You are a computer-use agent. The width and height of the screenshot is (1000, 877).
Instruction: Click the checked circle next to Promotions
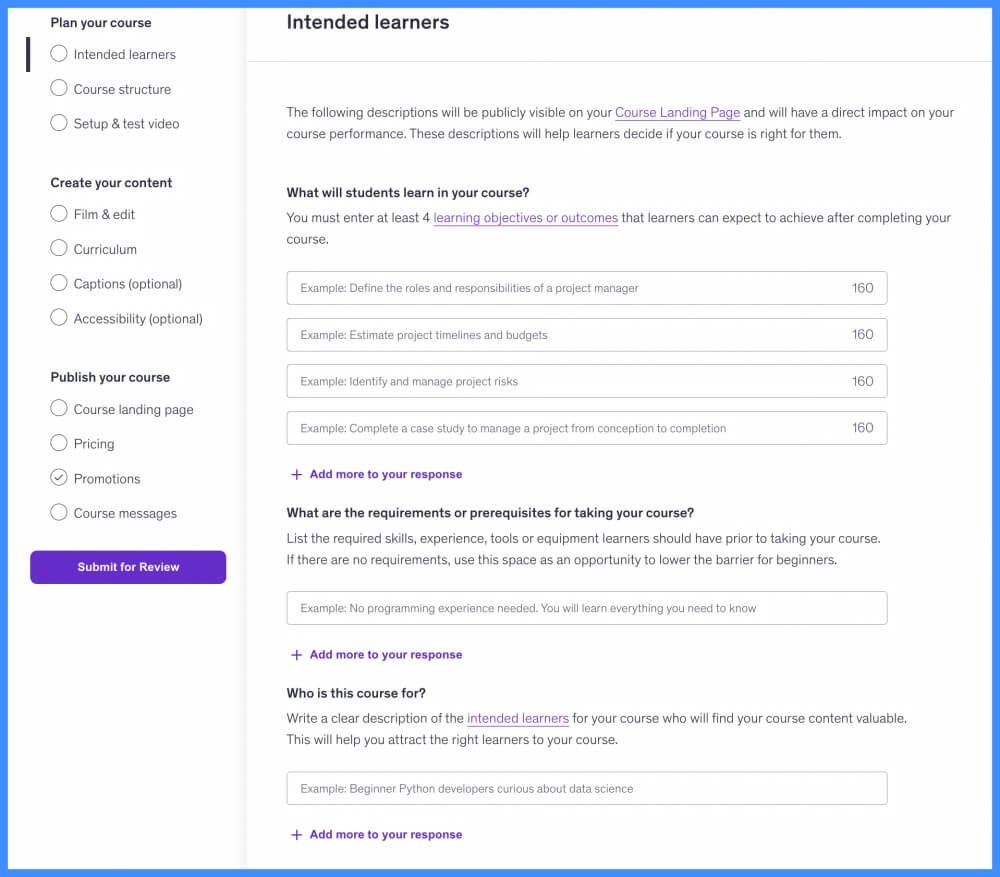click(59, 478)
